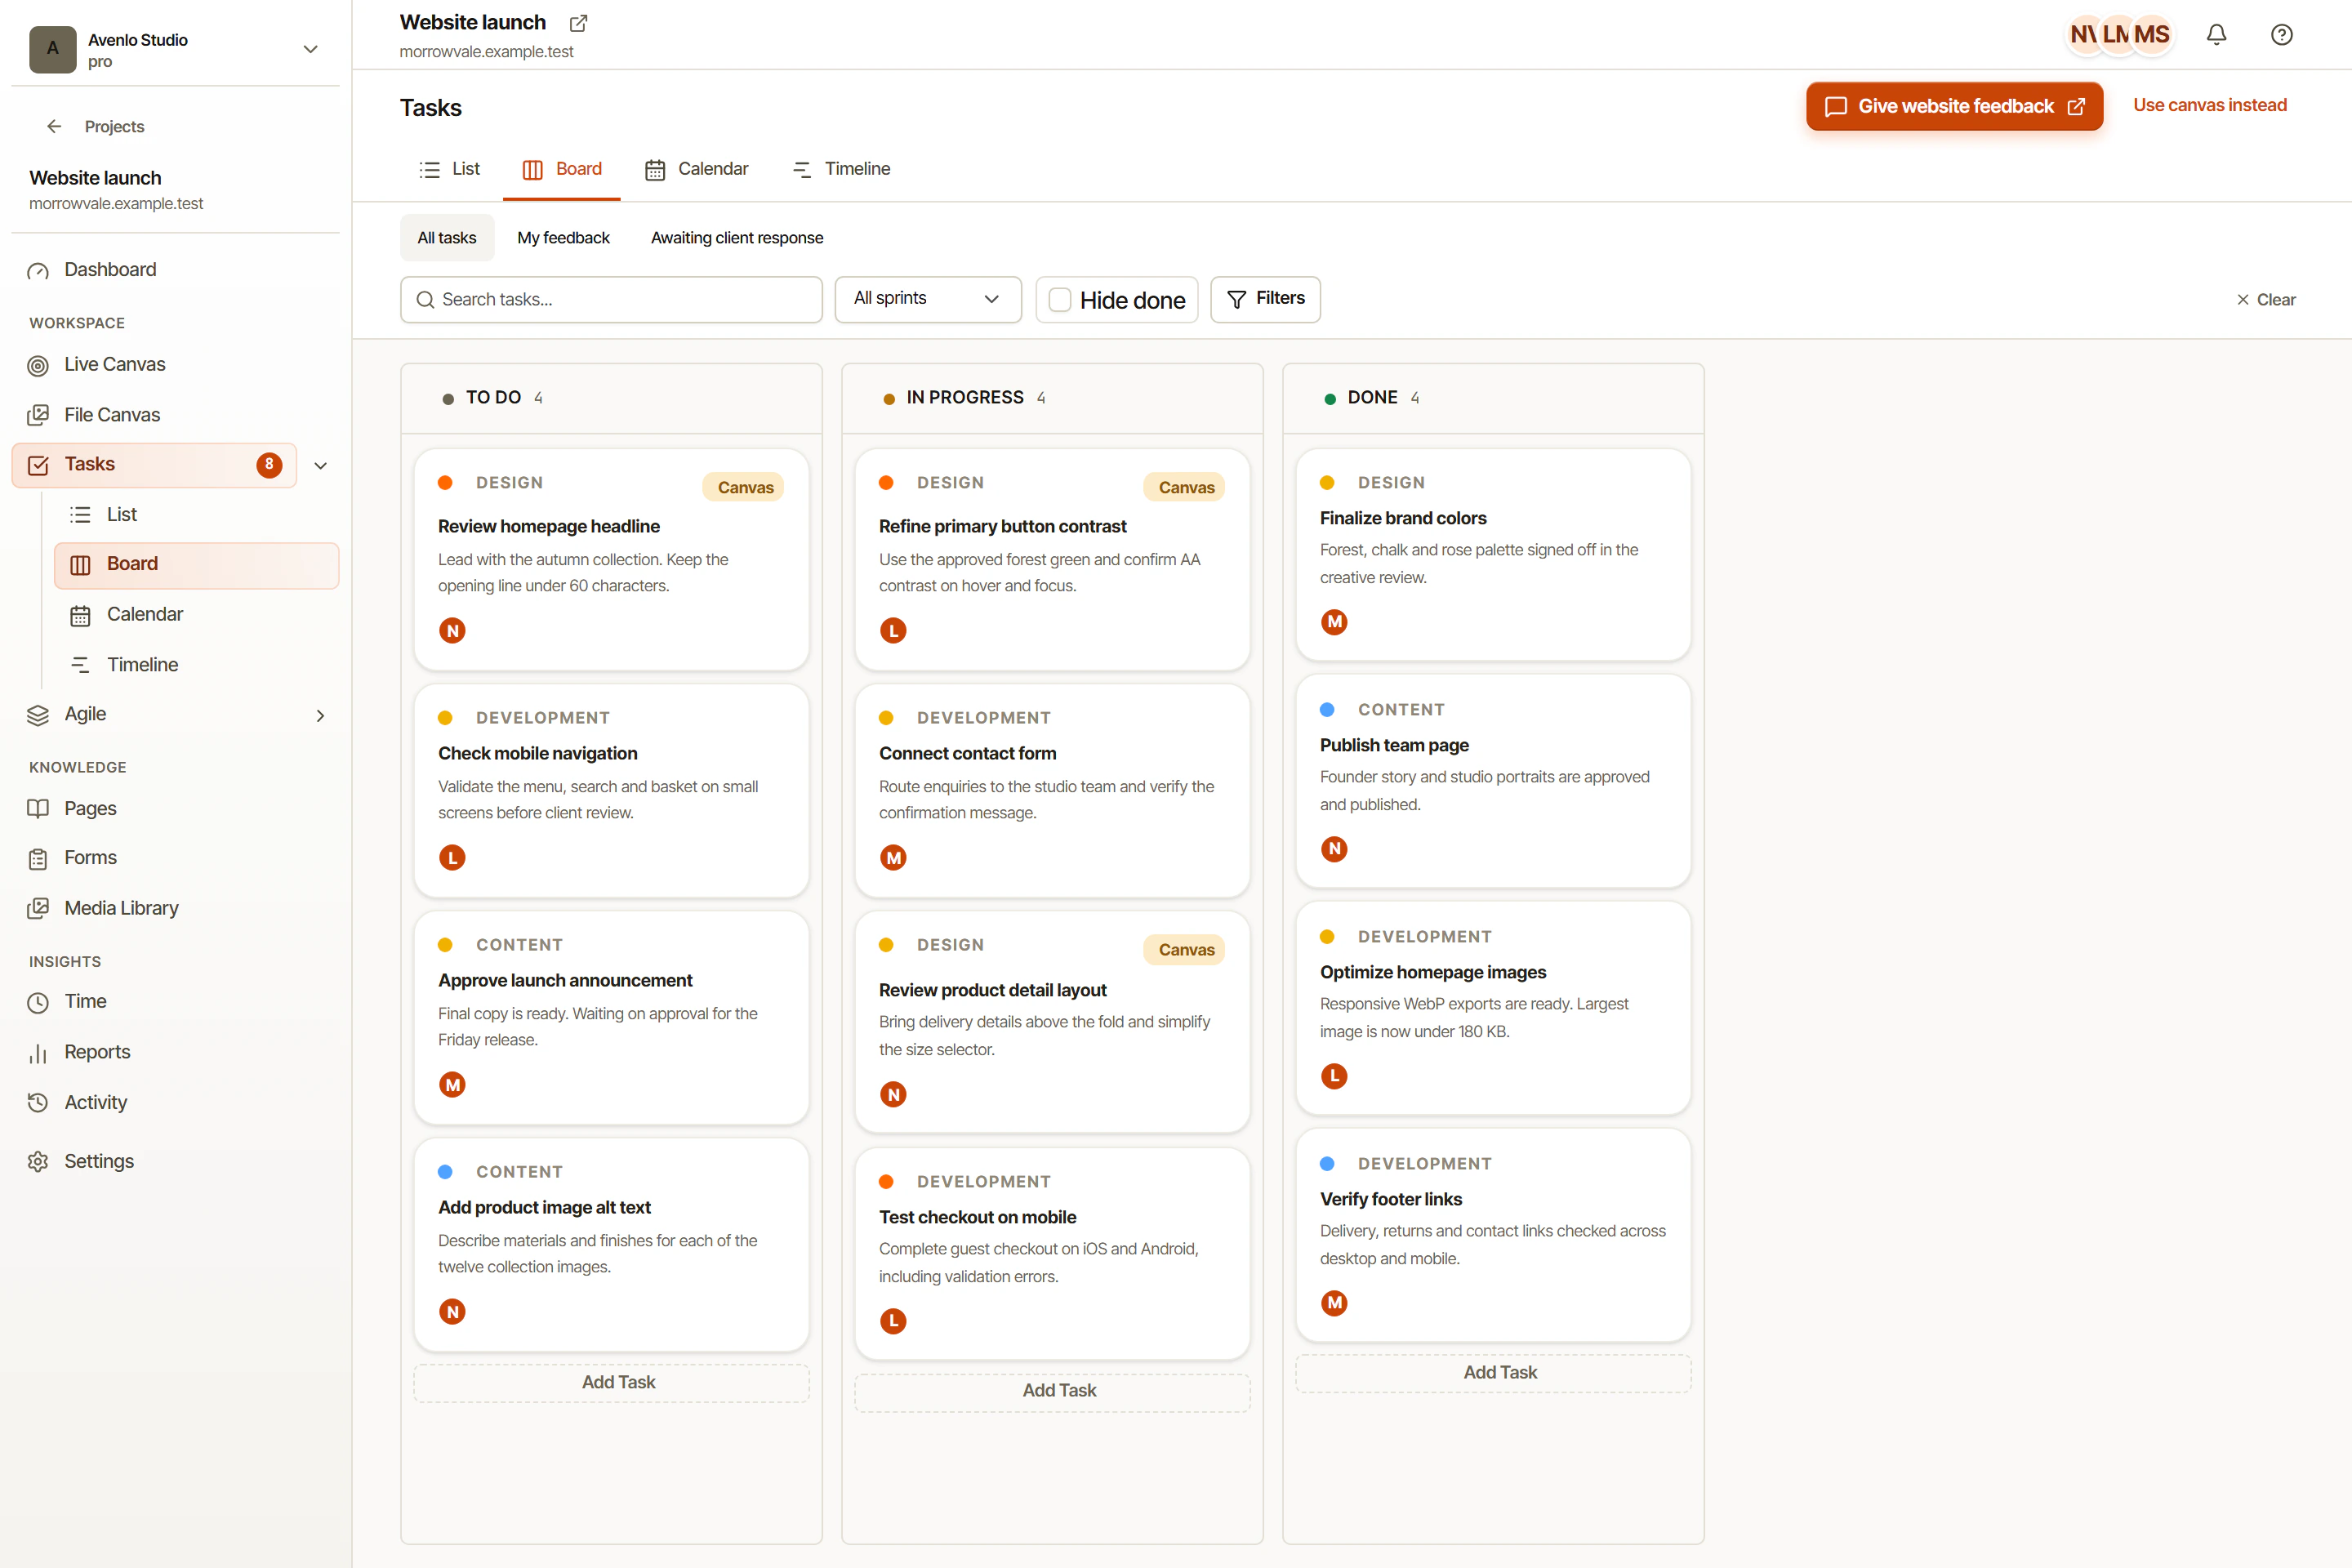Open Pages in the Knowledge section
Image resolution: width=2352 pixels, height=1568 pixels.
pyautogui.click(x=175, y=808)
